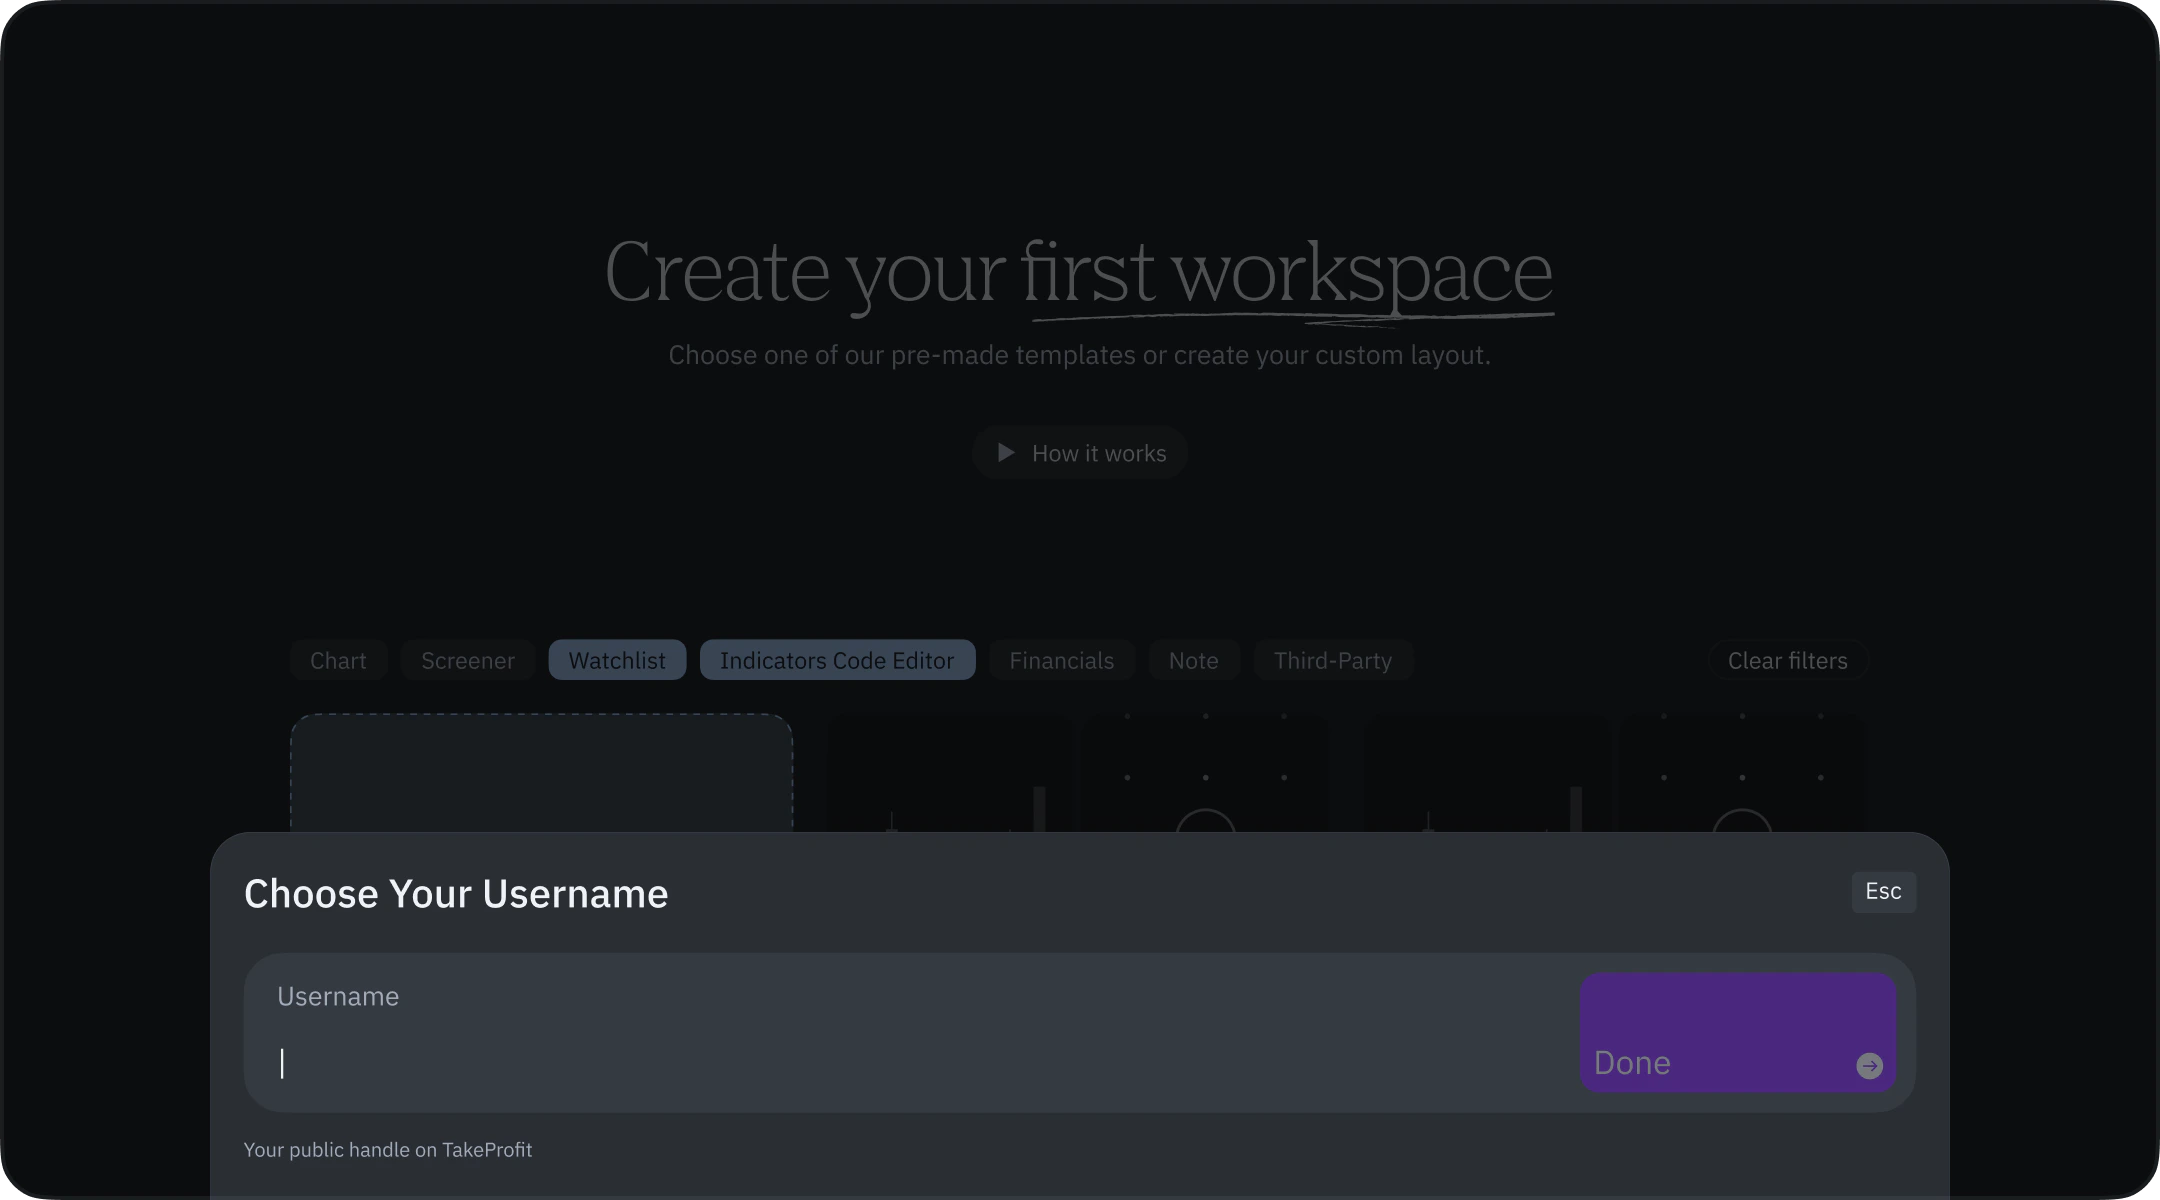The height and width of the screenshot is (1200, 2160).
Task: Submit username with the Done button
Action: (1737, 1032)
